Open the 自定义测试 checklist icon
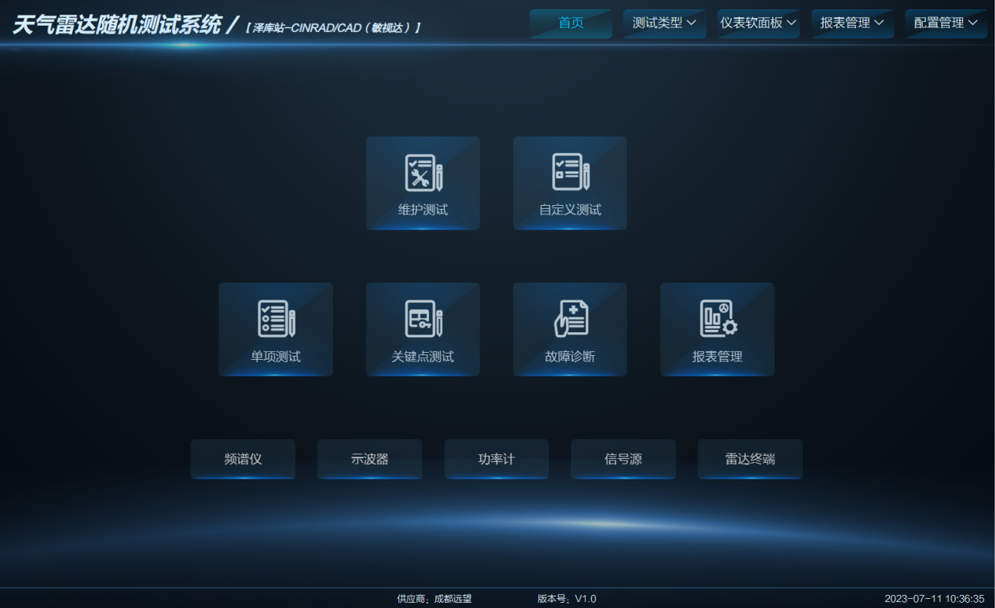This screenshot has height=608, width=995. pyautogui.click(x=570, y=172)
